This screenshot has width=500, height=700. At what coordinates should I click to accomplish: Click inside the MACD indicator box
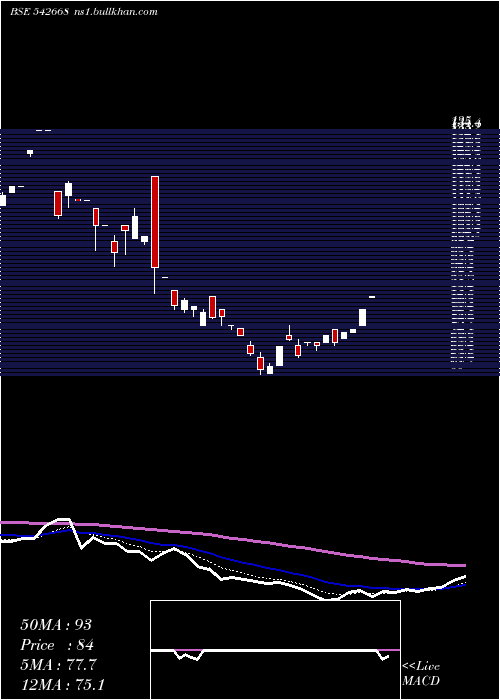[275, 650]
